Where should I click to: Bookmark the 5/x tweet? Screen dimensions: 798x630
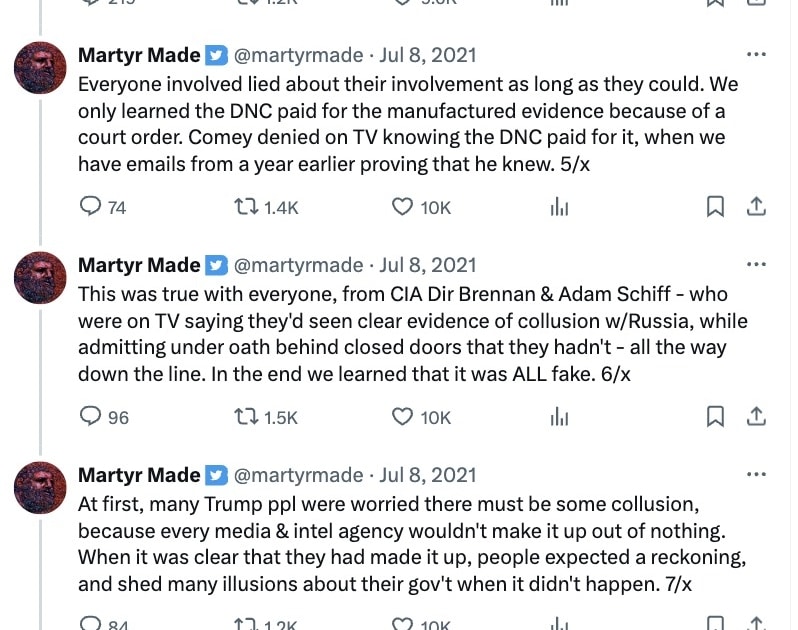(x=715, y=207)
